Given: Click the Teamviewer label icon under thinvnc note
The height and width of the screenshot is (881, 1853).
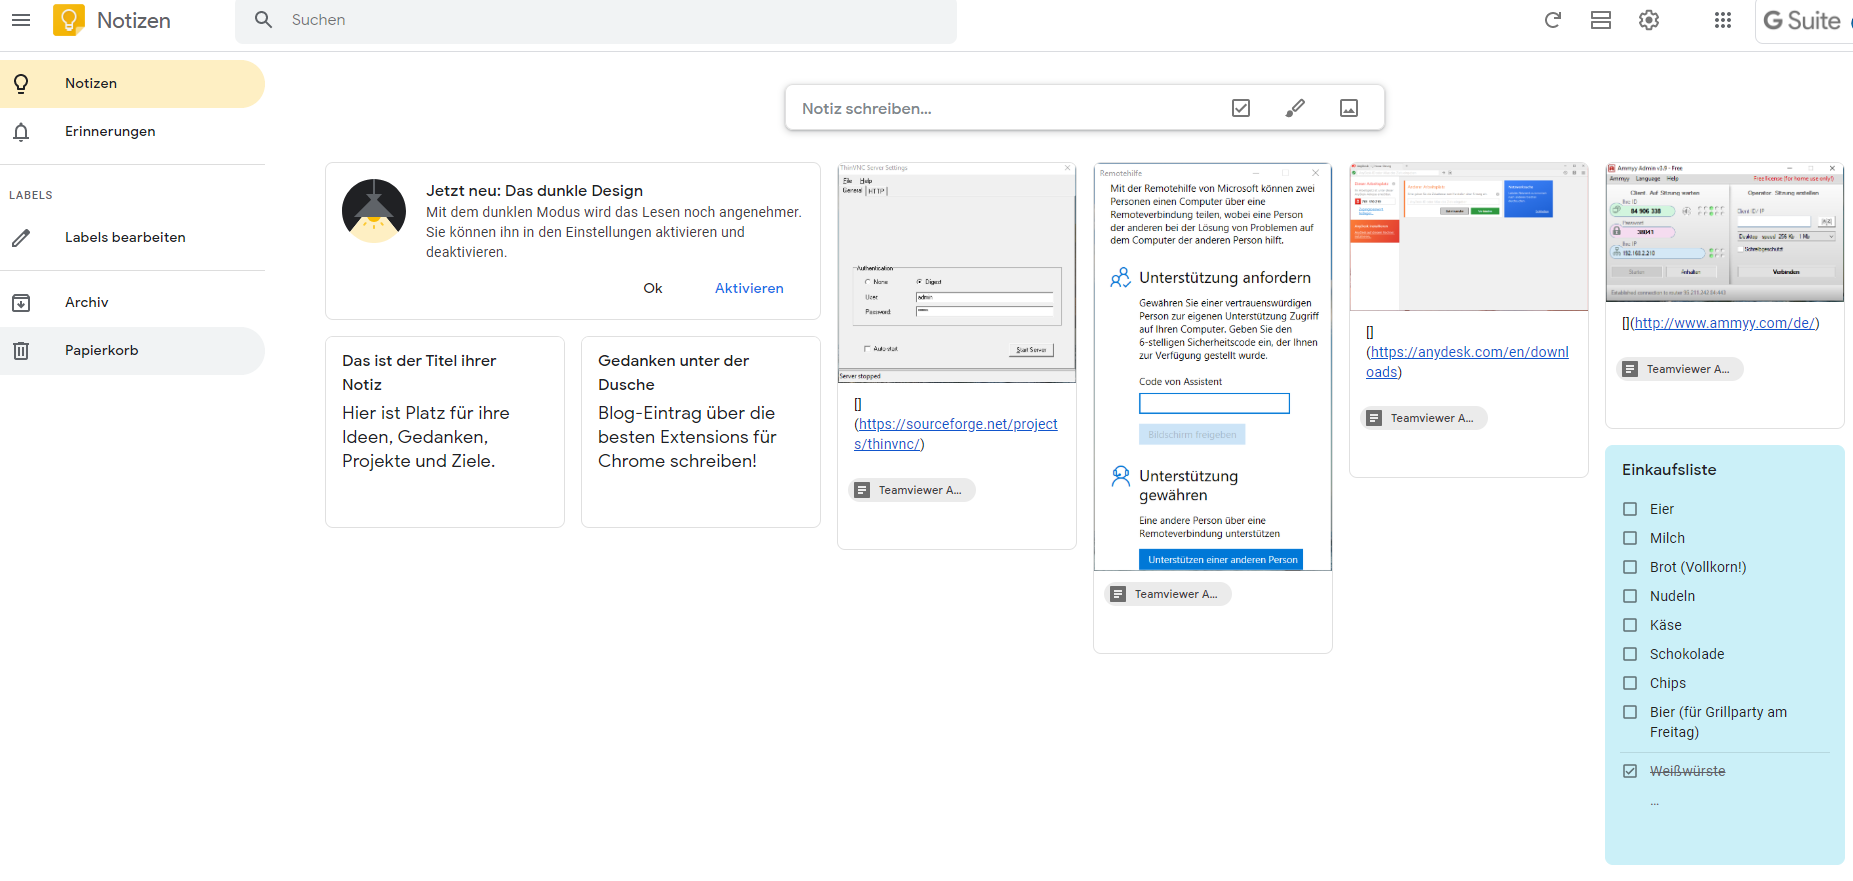Looking at the screenshot, I should pos(862,490).
